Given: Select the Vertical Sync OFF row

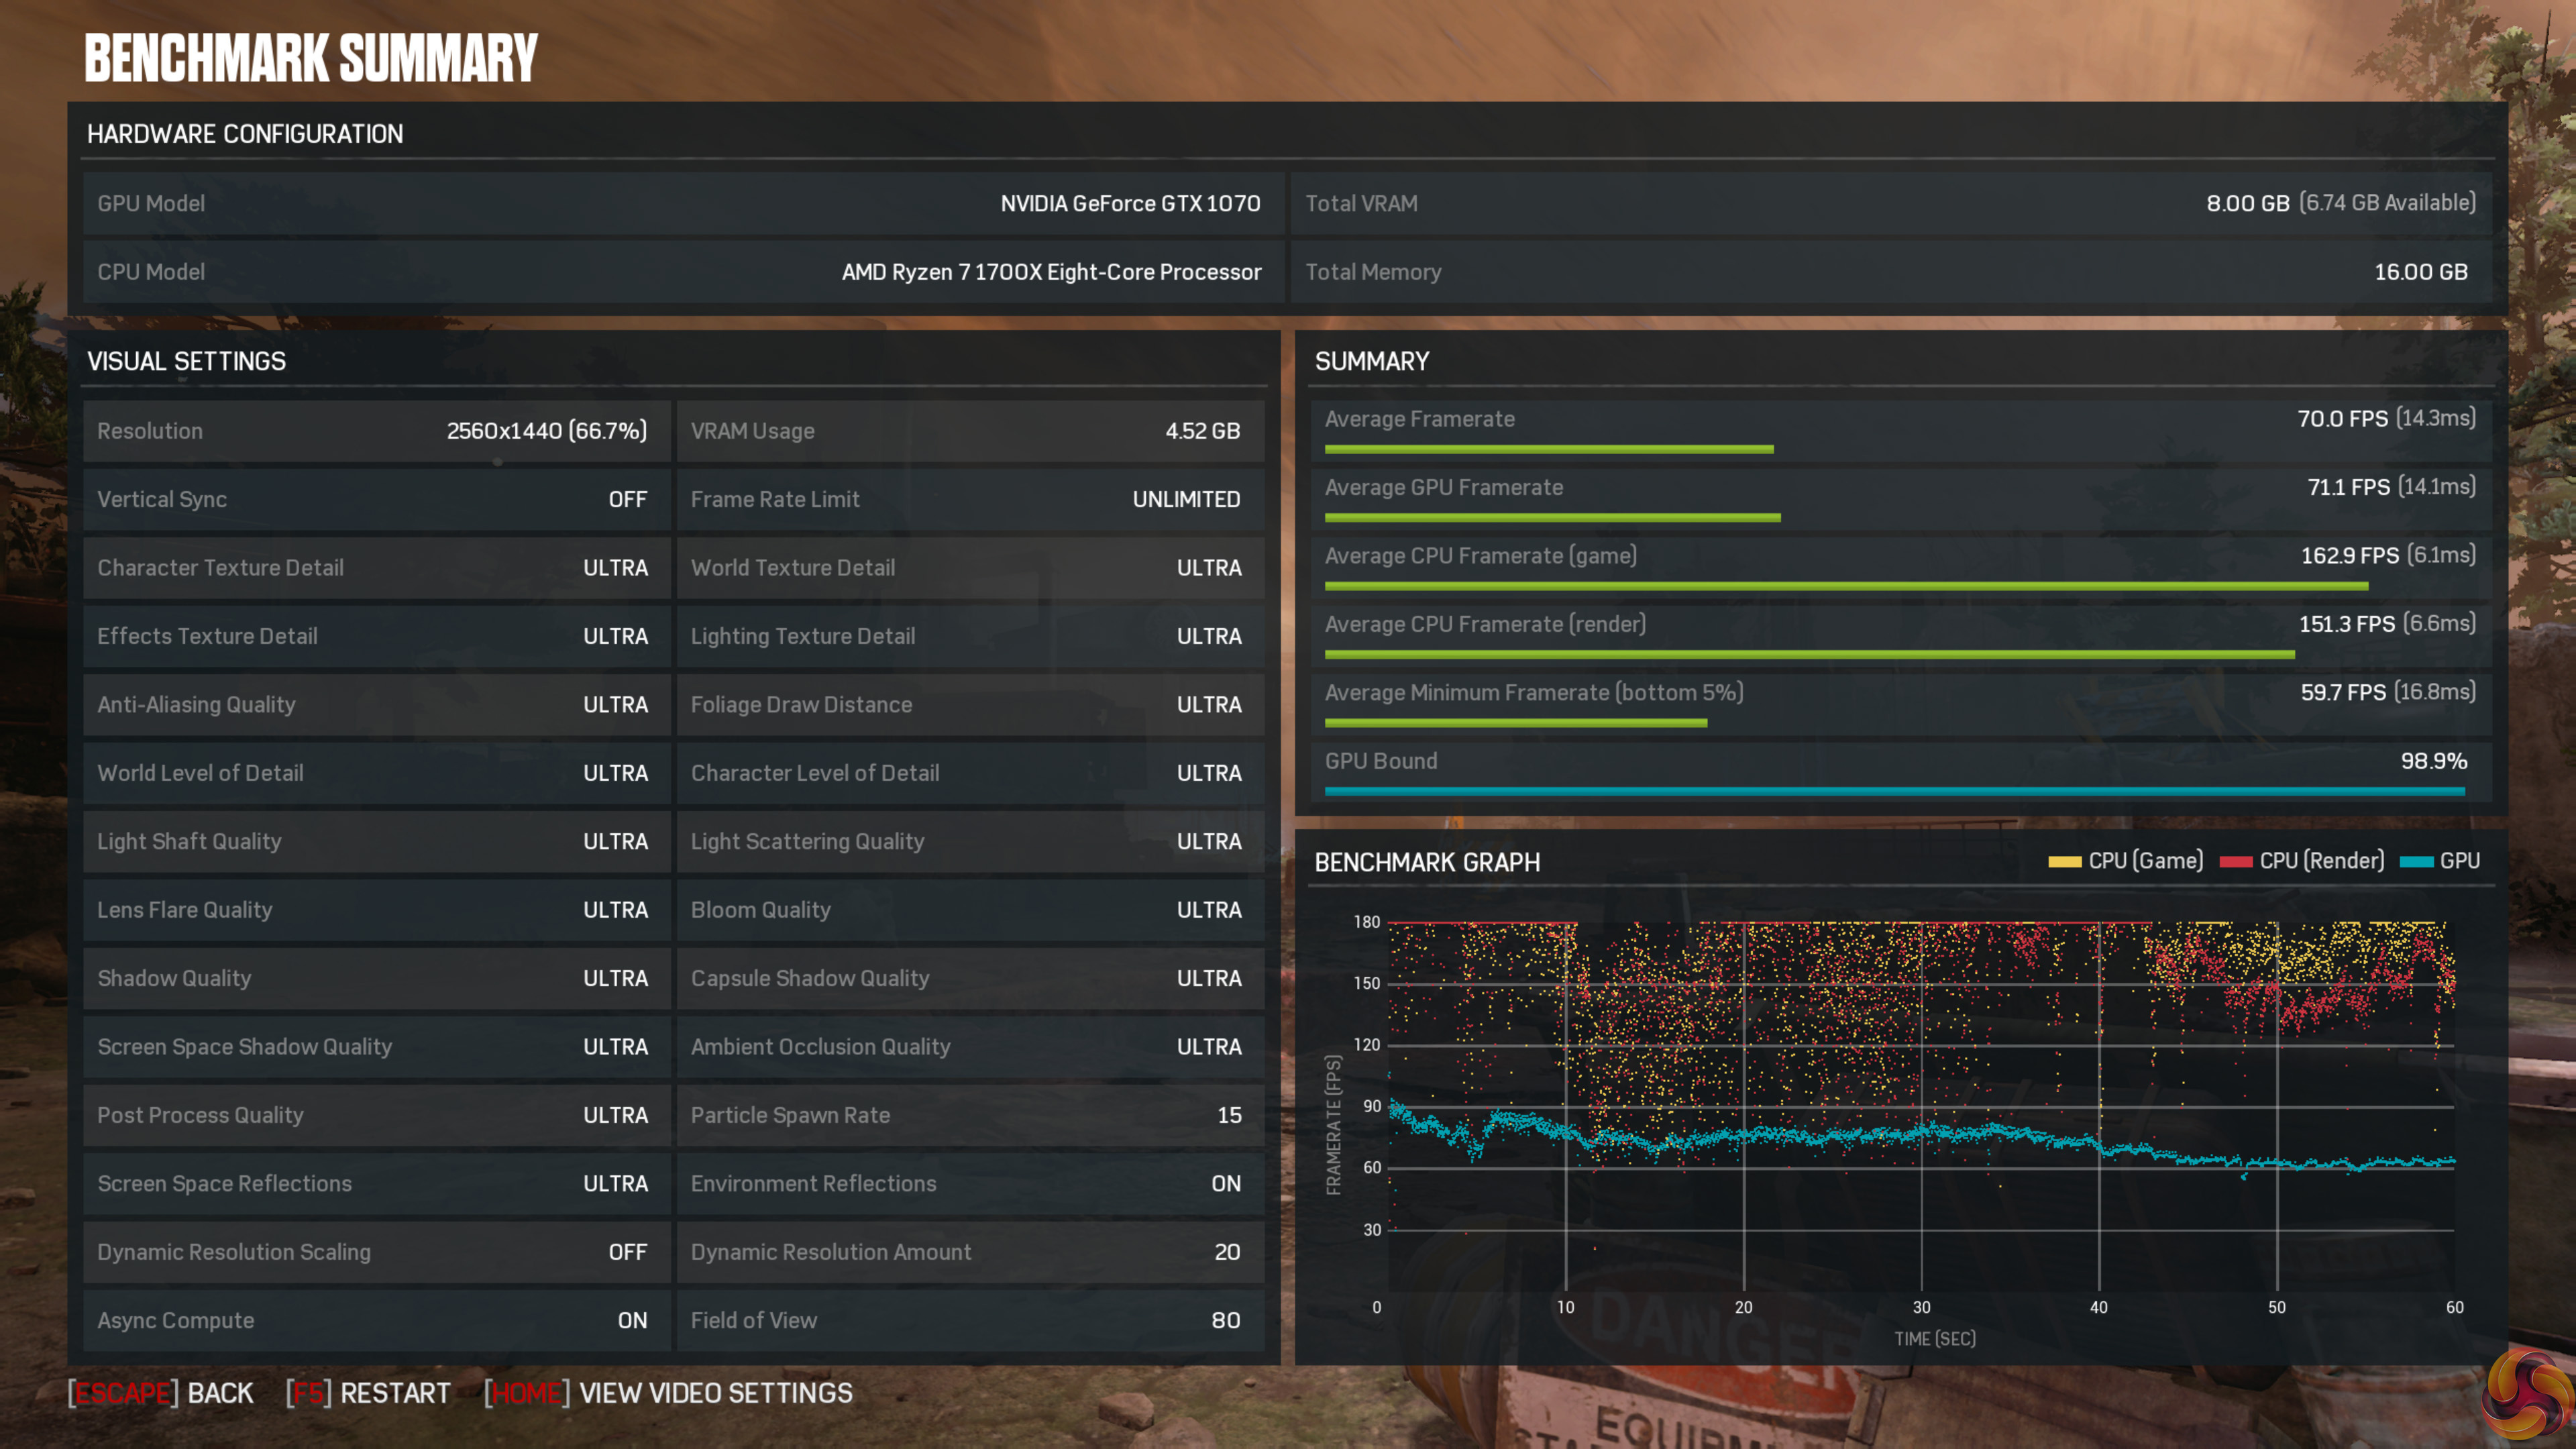Looking at the screenshot, I should point(375,499).
